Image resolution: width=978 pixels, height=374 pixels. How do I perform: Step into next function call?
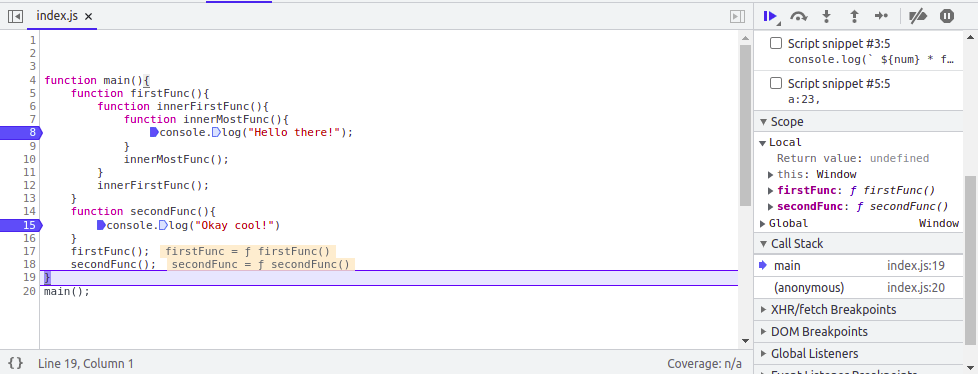[x=826, y=17]
